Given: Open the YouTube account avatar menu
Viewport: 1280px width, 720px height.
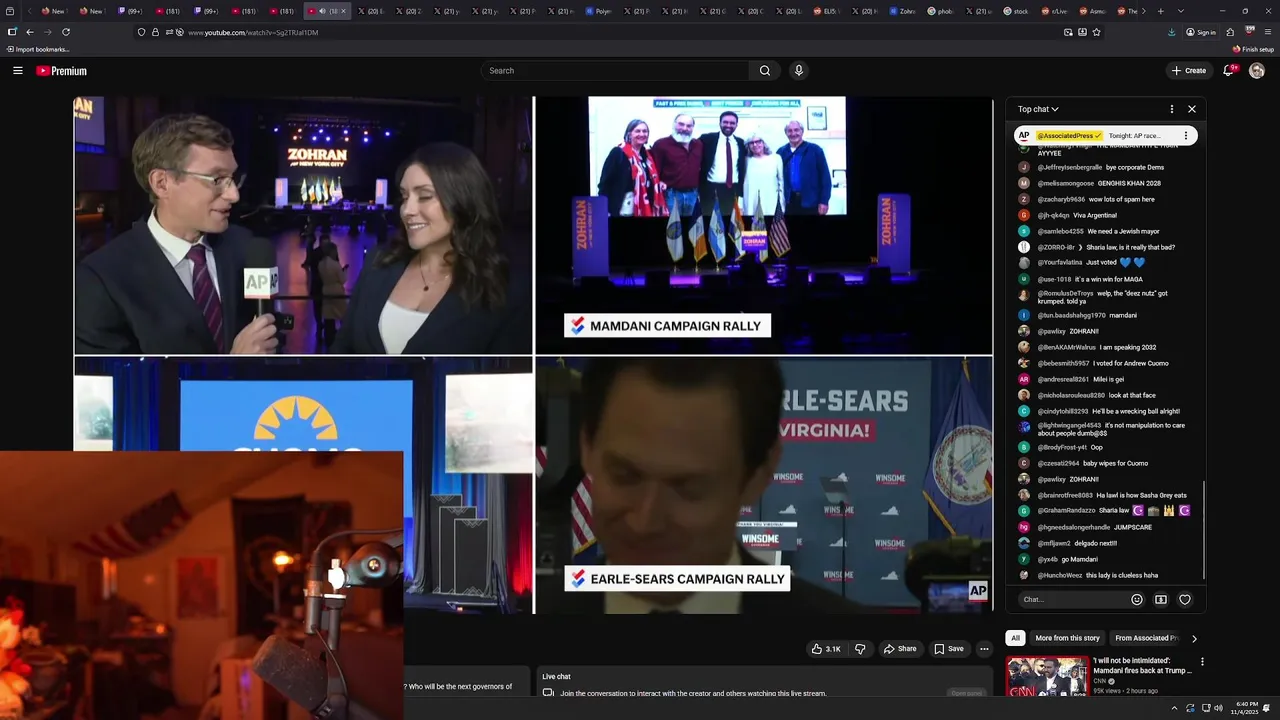Looking at the screenshot, I should (x=1257, y=71).
